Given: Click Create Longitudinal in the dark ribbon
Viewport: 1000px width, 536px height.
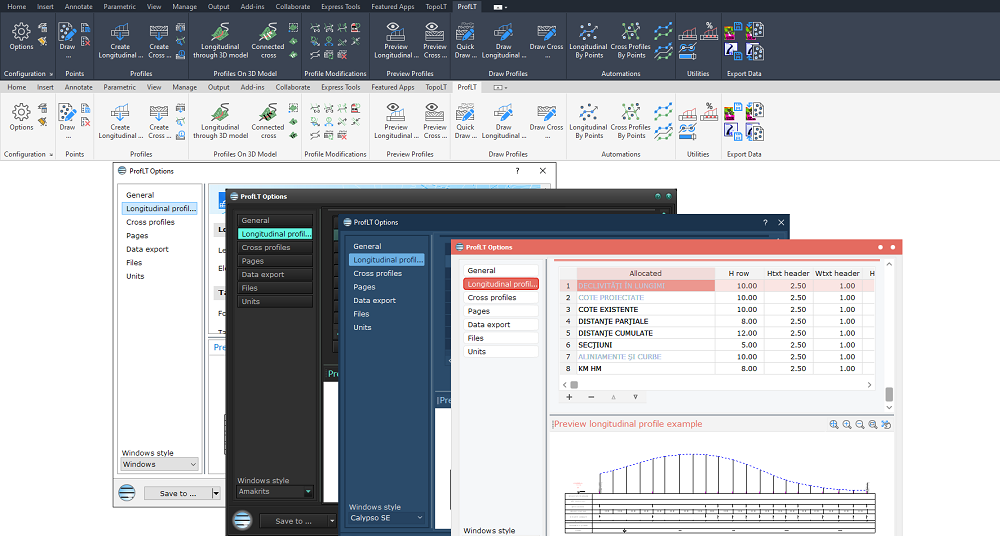Looking at the screenshot, I should click(121, 41).
